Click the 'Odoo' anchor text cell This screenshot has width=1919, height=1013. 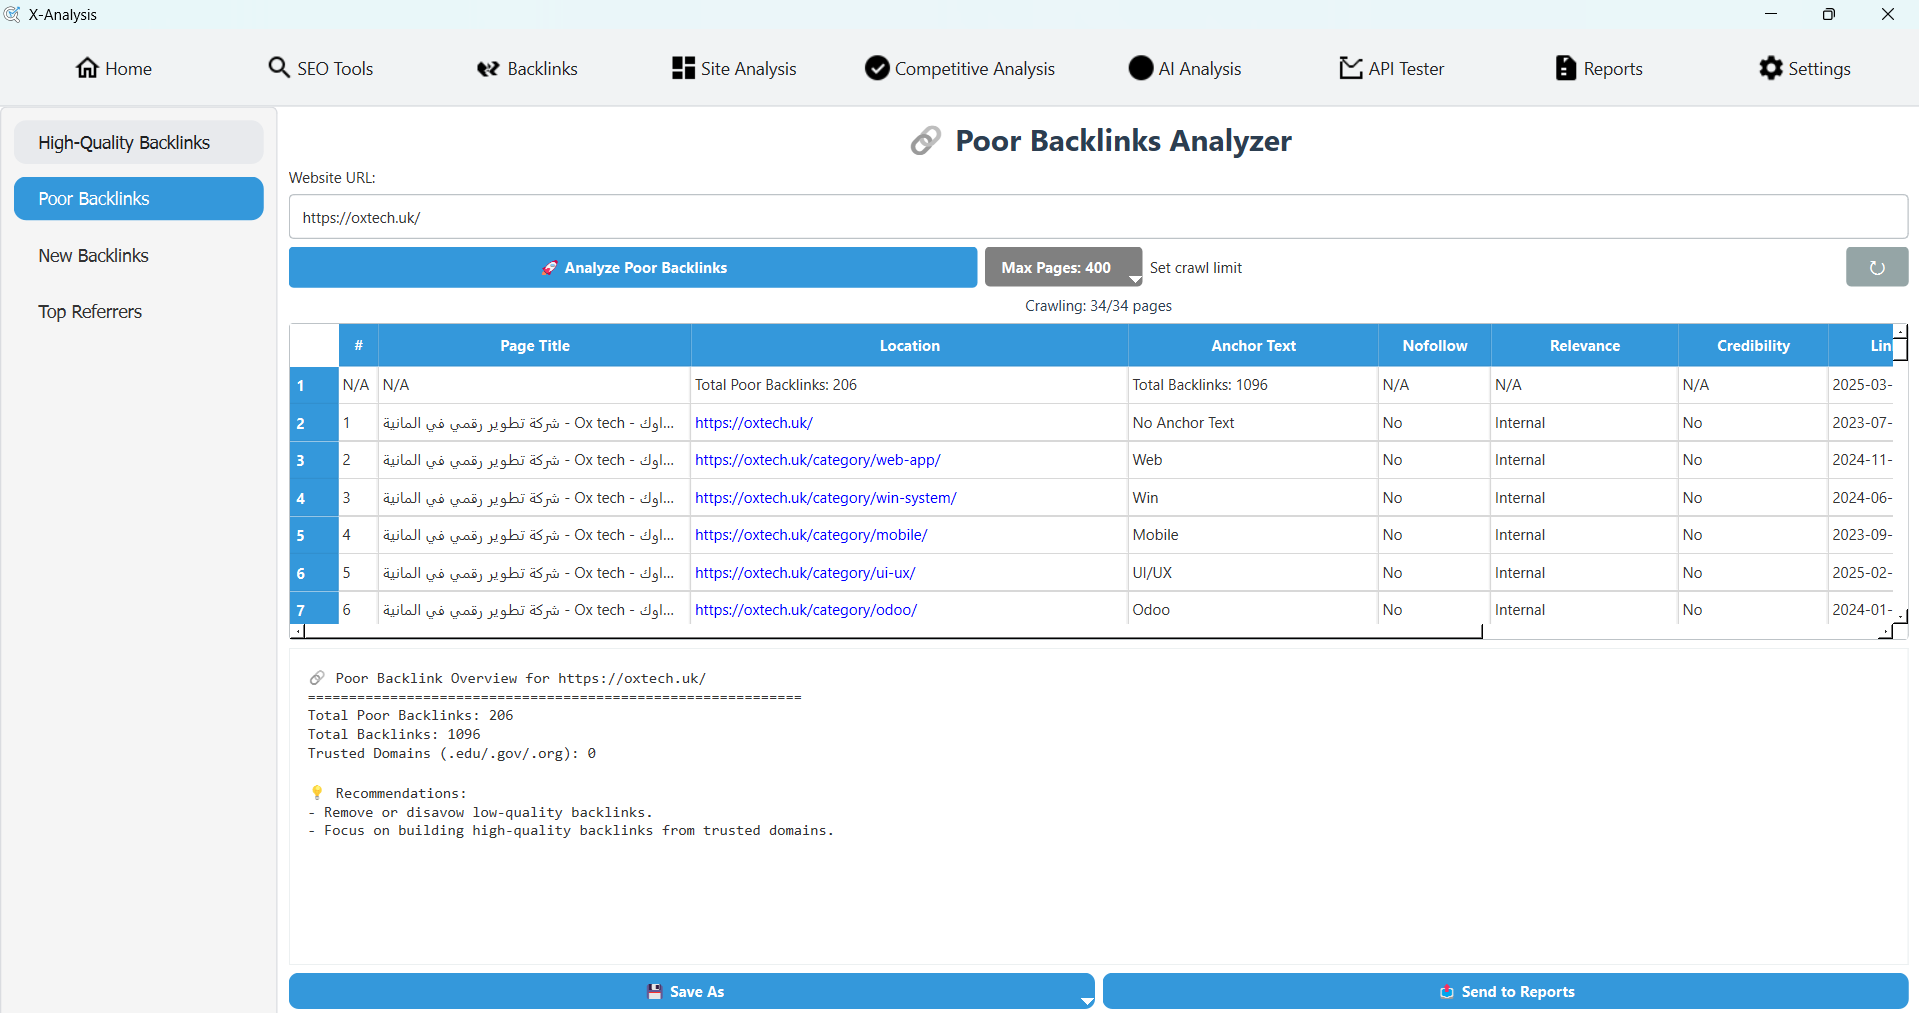(1253, 609)
